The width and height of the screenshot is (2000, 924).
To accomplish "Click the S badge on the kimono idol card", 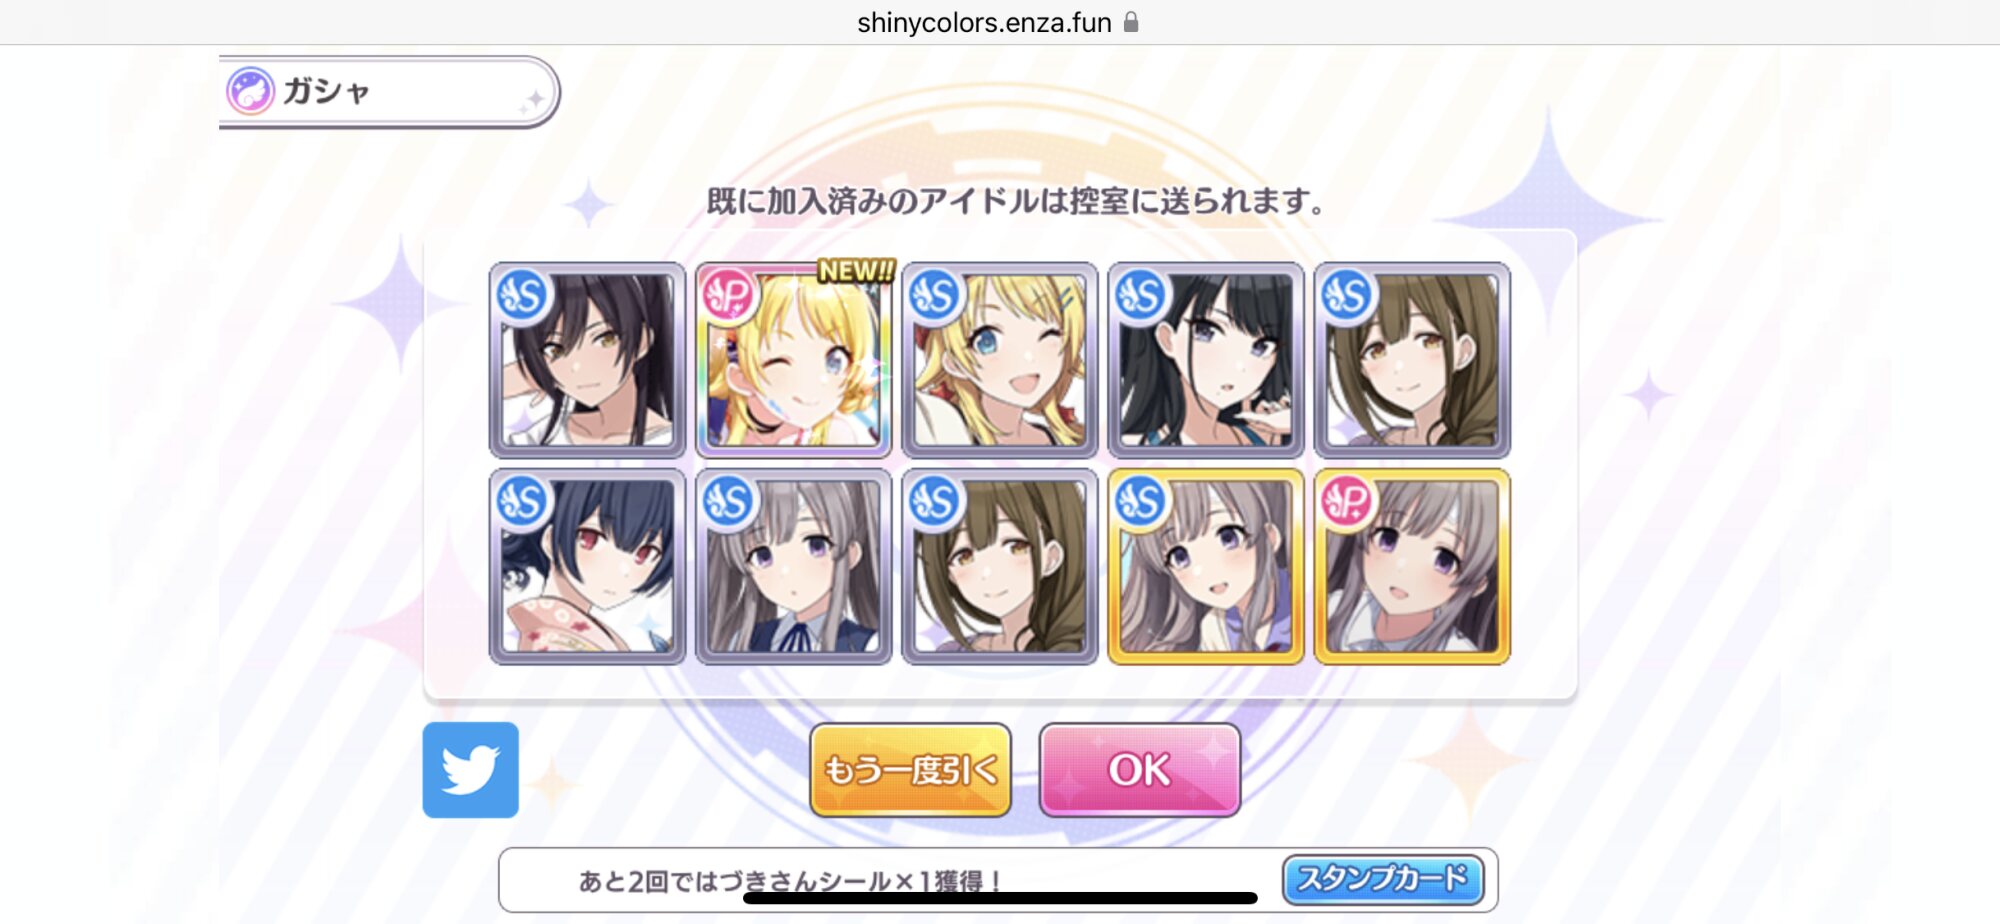I will tap(523, 501).
